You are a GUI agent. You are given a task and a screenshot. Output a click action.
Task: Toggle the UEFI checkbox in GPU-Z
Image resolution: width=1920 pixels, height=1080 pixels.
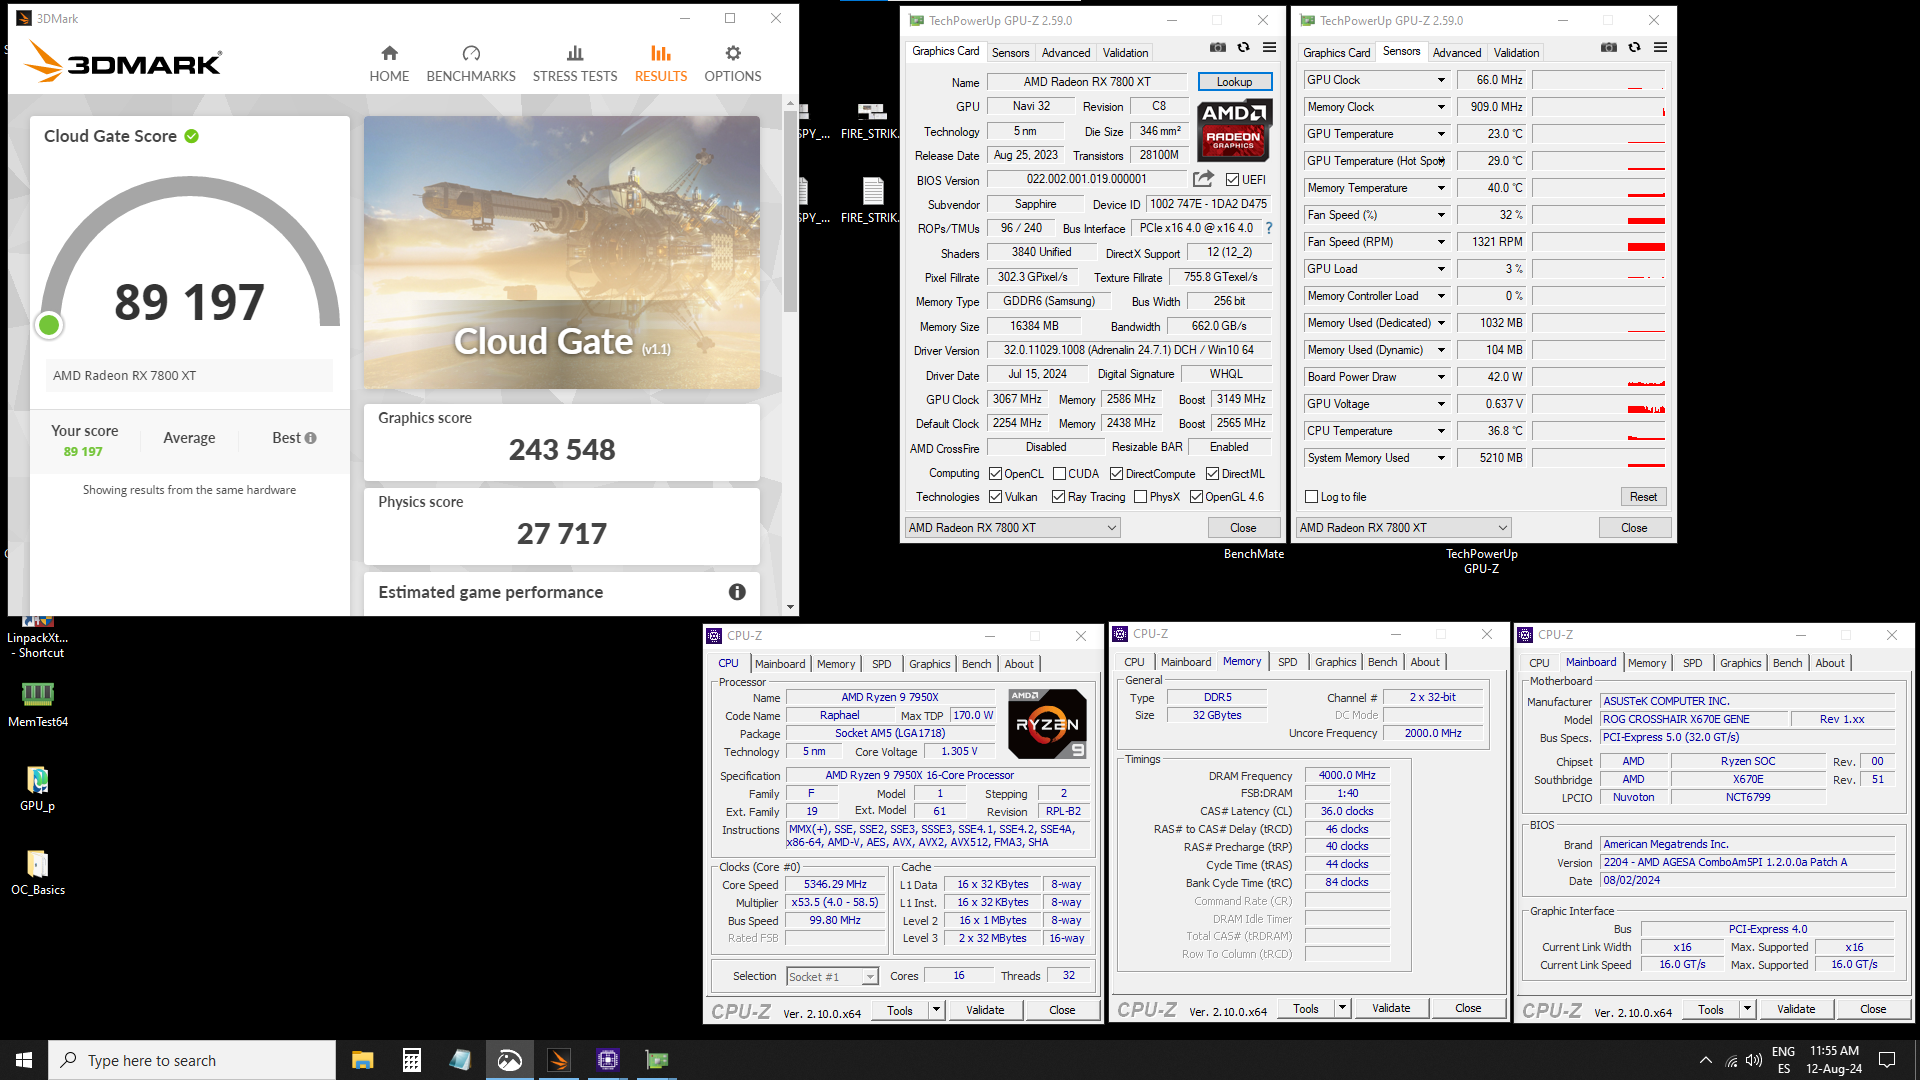tap(1232, 180)
